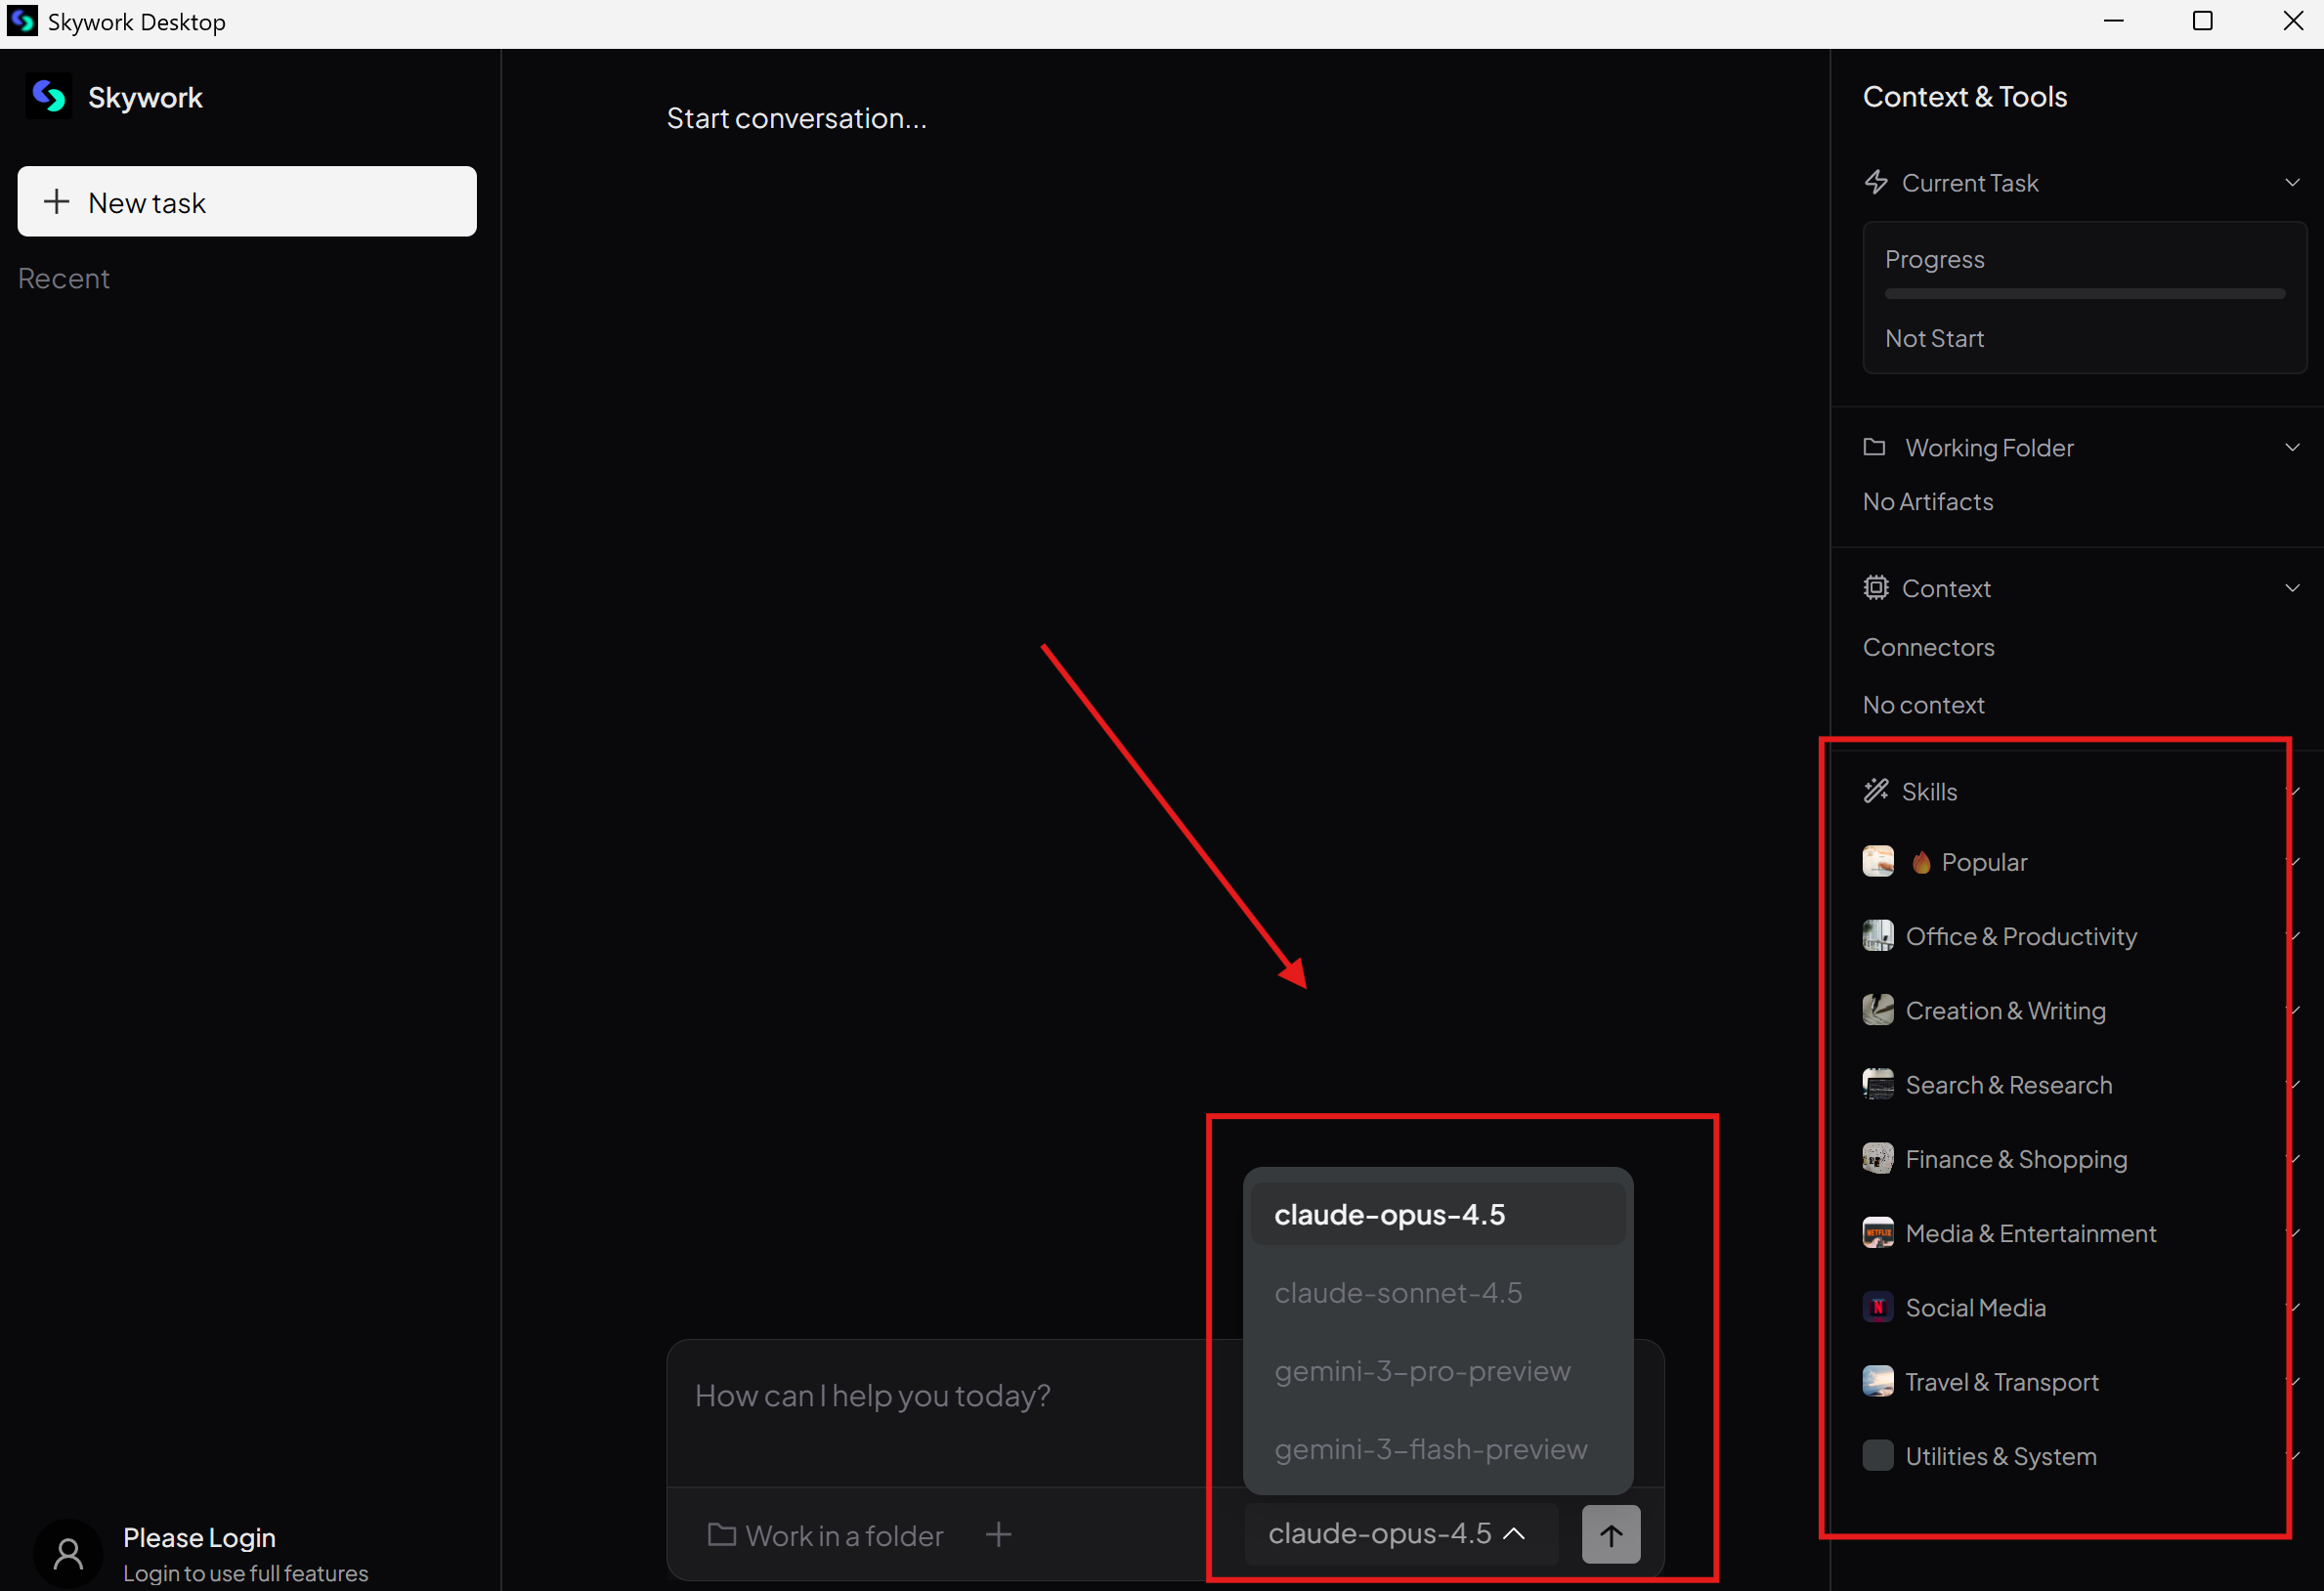
Task: Collapse the Working Folder section chevron
Action: coord(2292,447)
